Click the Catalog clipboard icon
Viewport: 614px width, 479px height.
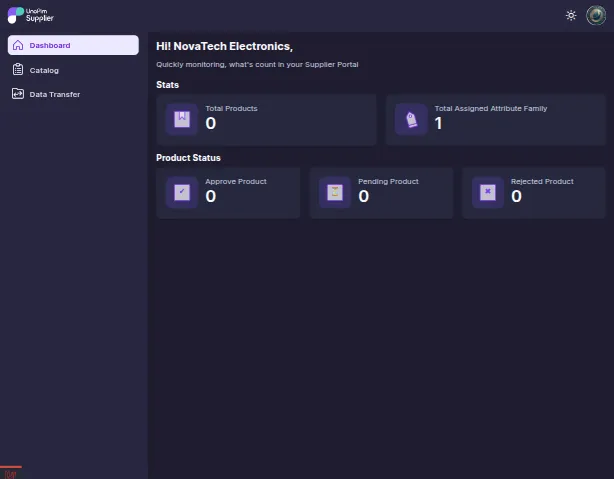(18, 70)
